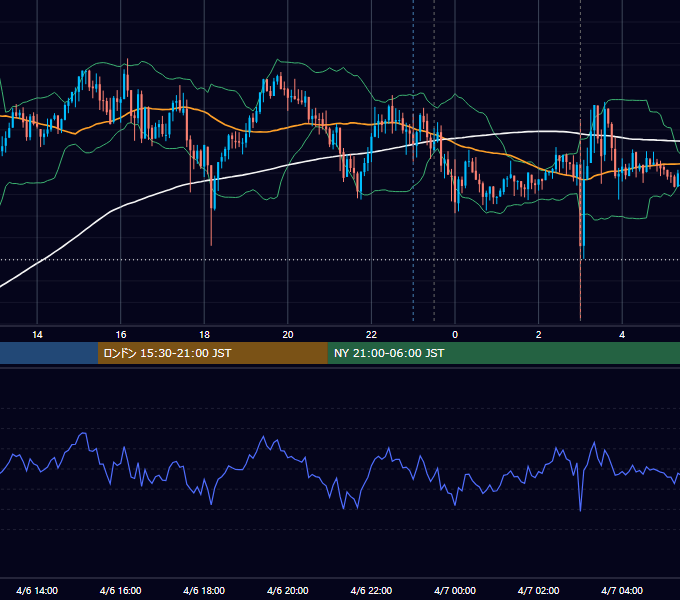Screen dimensions: 680x600
Task: Click the 18 hour axis label
Action: [204, 335]
